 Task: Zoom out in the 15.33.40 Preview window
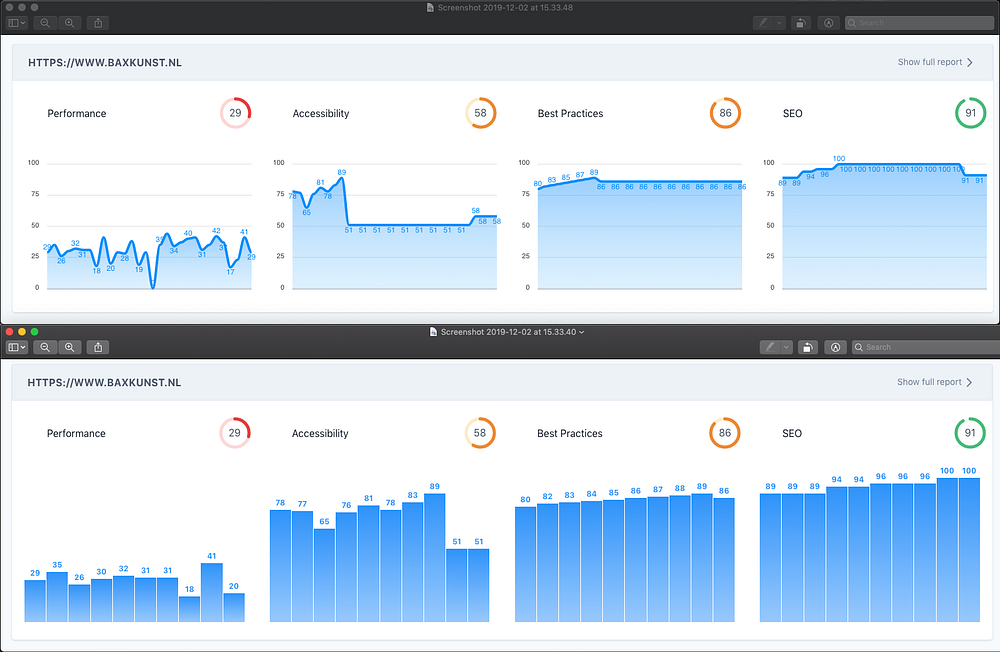pos(45,347)
